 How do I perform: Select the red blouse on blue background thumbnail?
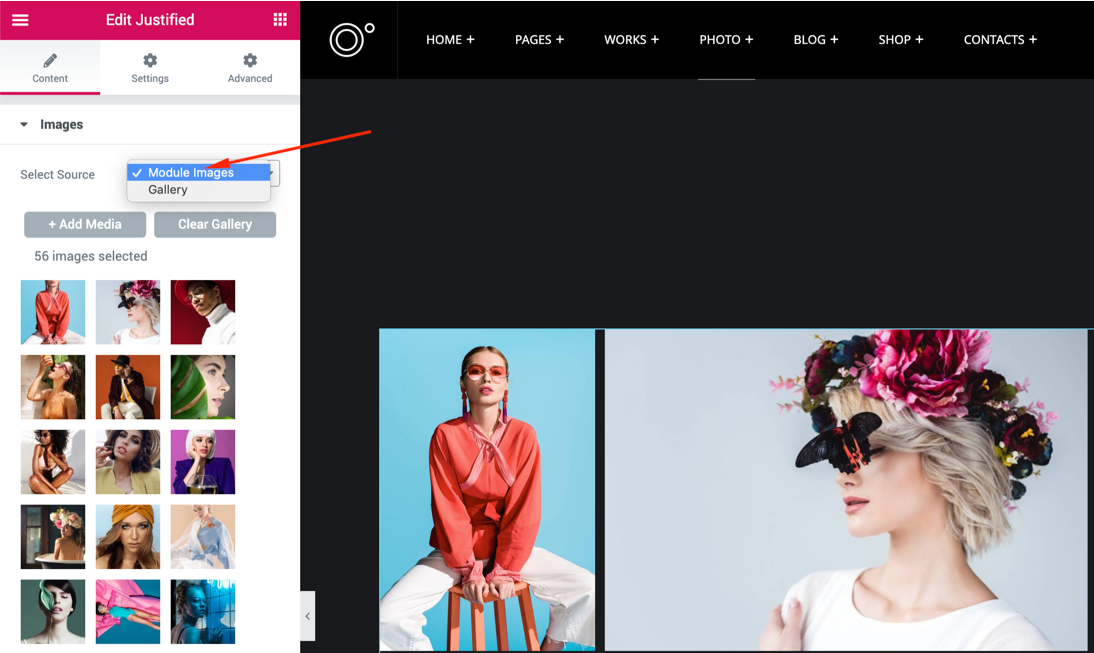[53, 312]
